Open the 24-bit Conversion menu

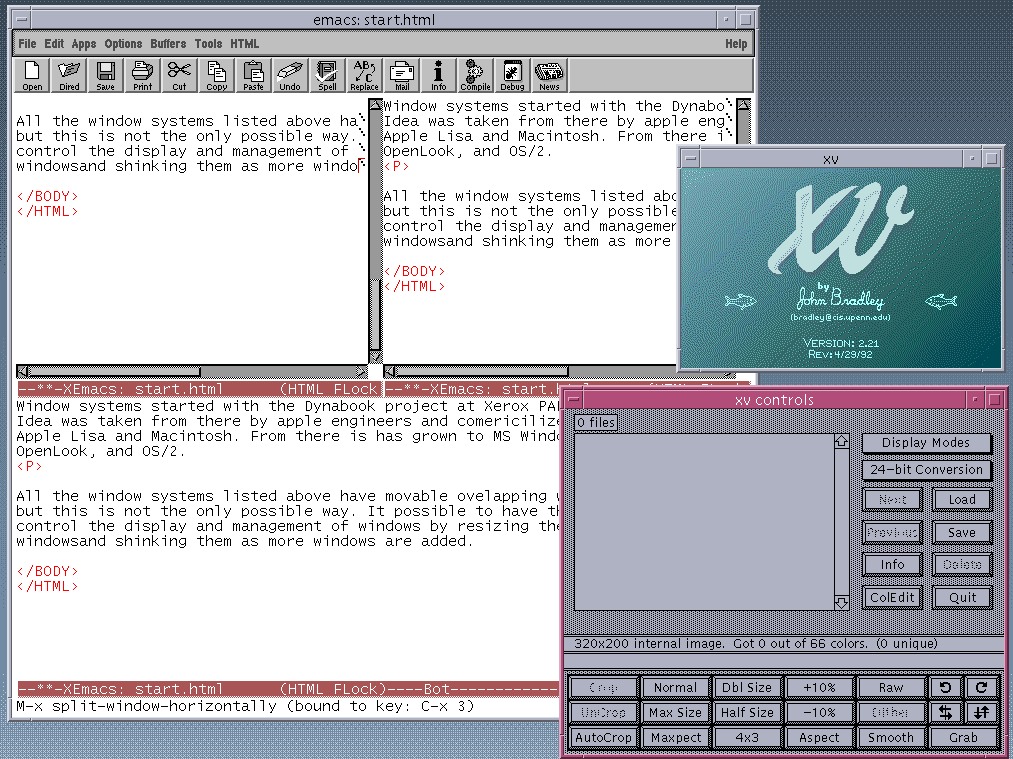coord(926,470)
